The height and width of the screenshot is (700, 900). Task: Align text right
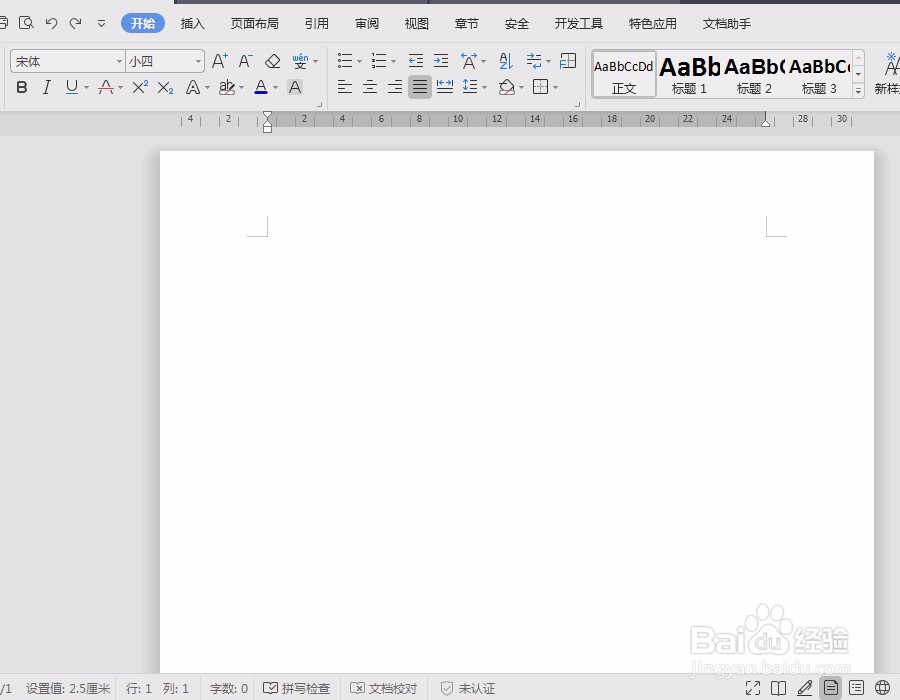[x=395, y=87]
